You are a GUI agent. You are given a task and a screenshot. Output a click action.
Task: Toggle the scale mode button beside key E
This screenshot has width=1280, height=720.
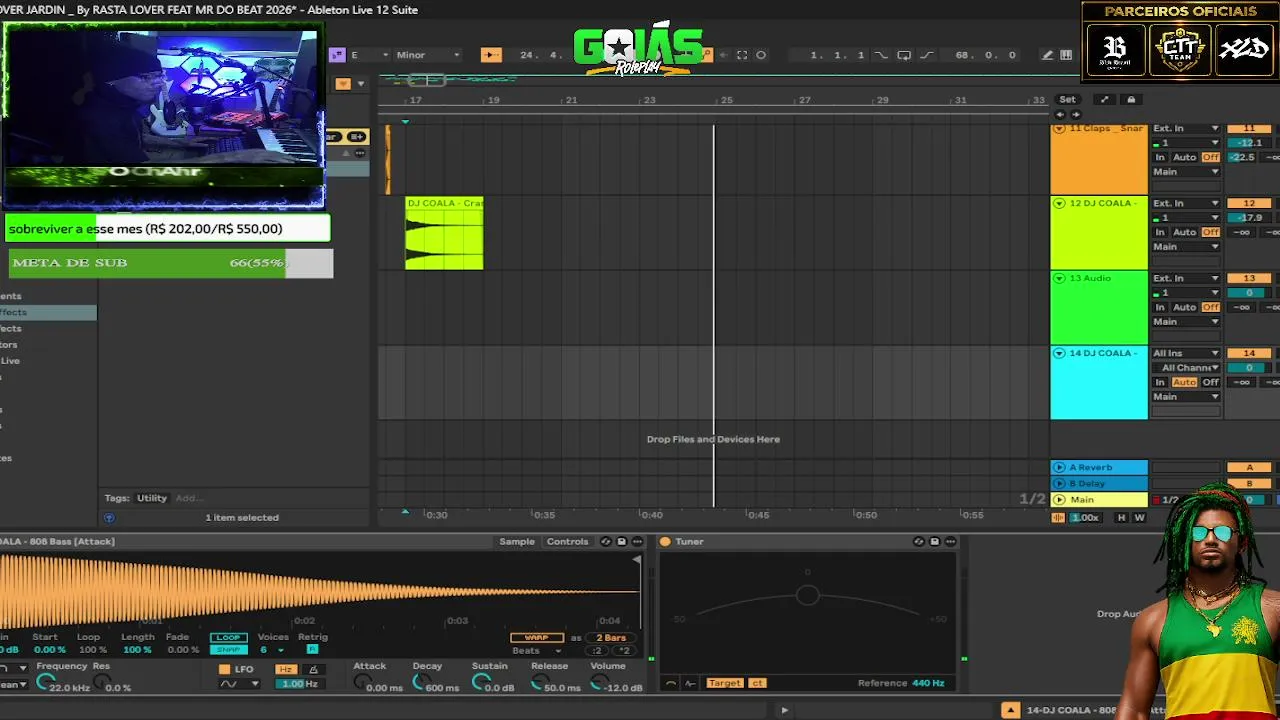(x=337, y=55)
